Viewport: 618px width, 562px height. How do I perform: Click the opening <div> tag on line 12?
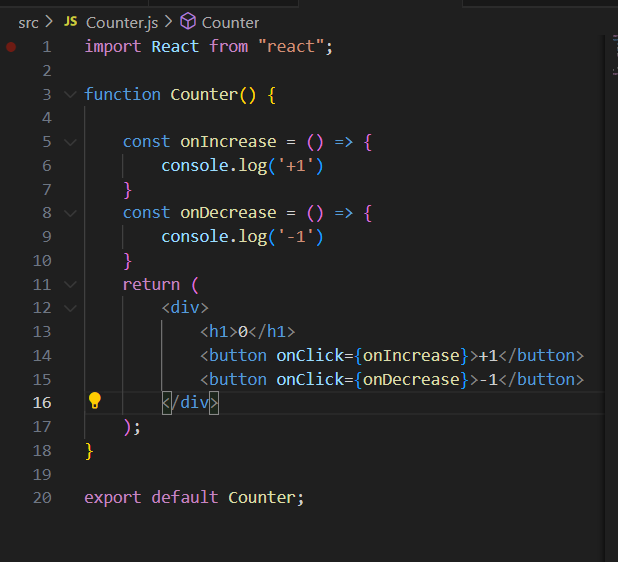pos(185,308)
